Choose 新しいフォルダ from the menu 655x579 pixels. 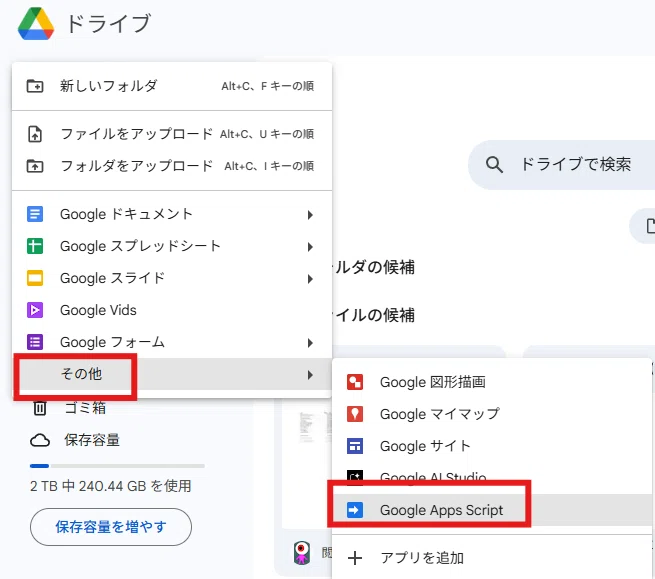(172, 86)
